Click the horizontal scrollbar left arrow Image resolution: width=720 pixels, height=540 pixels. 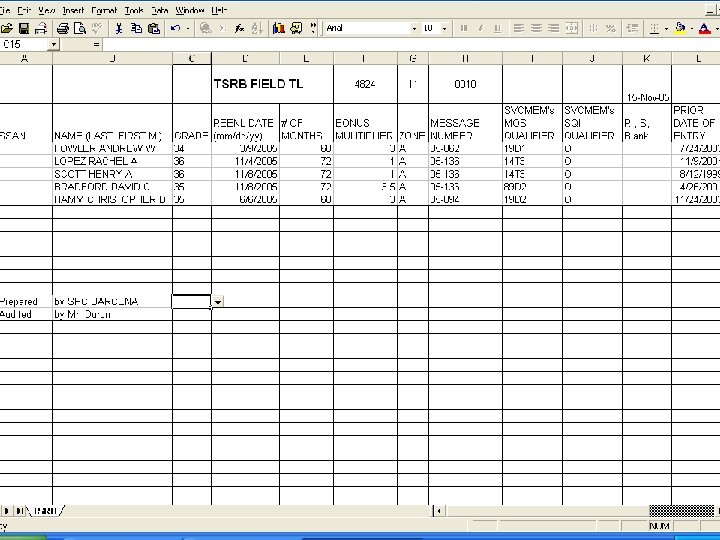(439, 511)
